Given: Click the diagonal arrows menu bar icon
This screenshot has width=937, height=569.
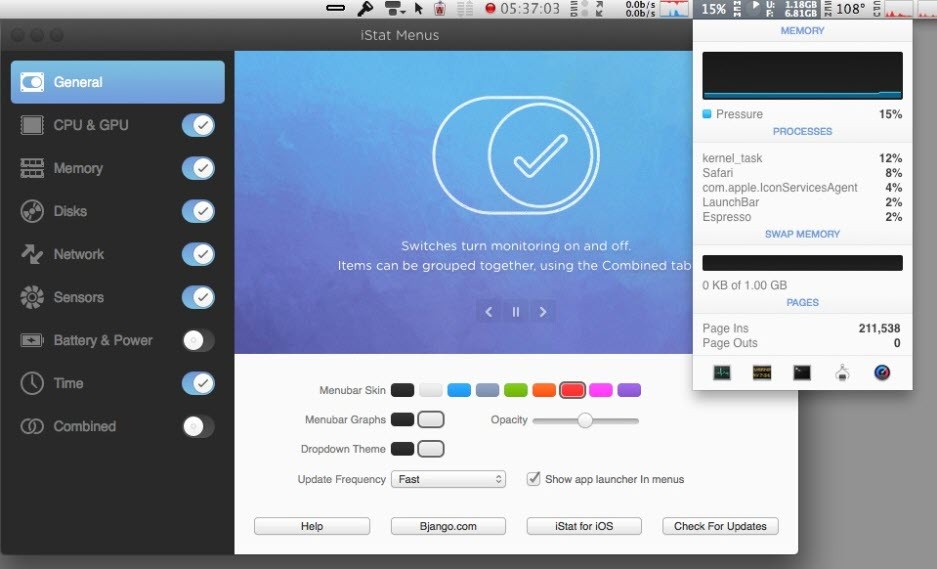Looking at the screenshot, I should pos(599,8).
